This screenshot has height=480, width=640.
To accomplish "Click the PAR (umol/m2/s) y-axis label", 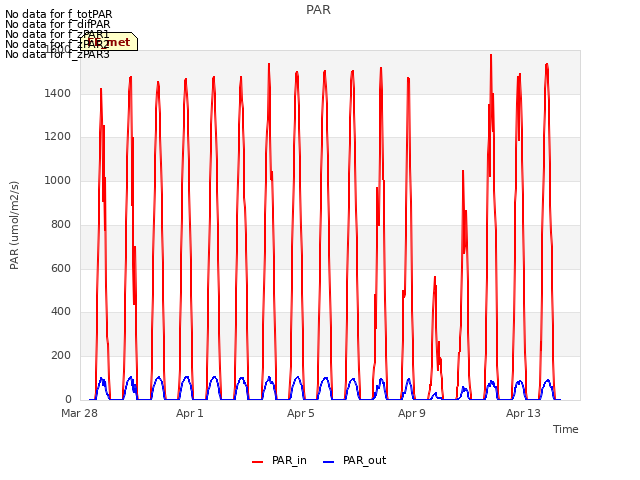I will point(14,225).
